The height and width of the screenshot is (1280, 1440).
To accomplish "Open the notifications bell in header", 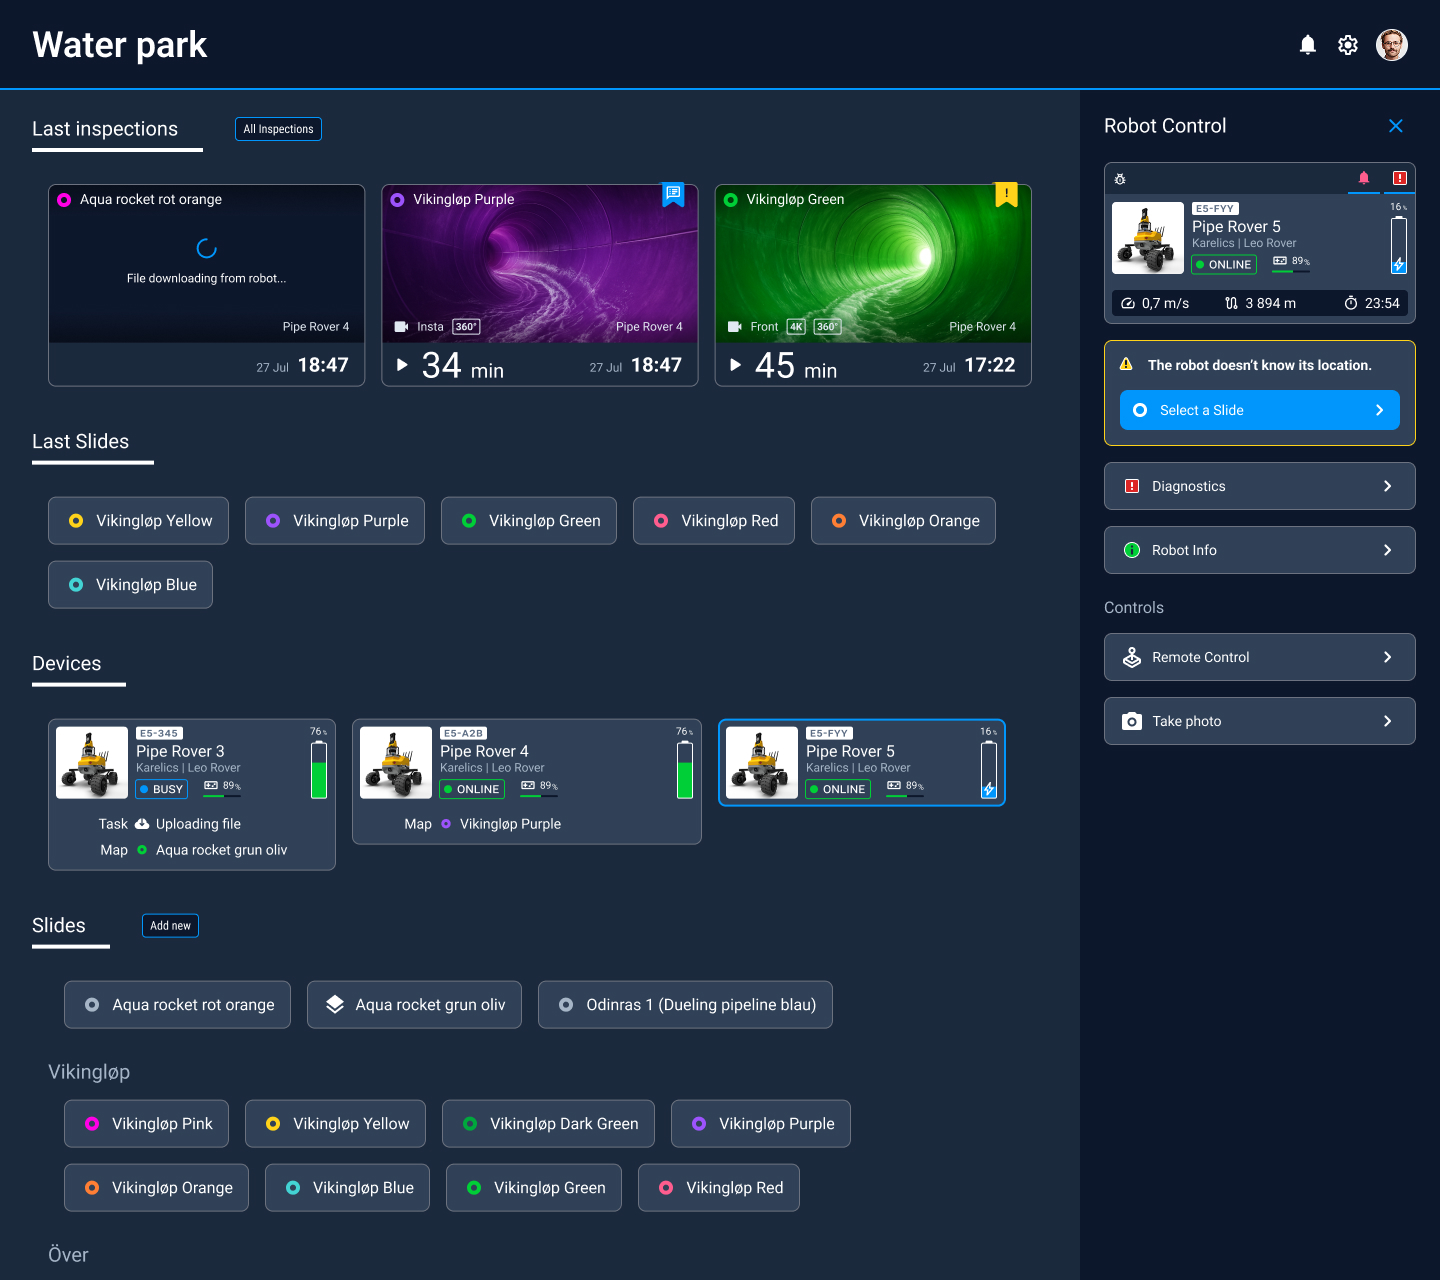I will click(1307, 45).
